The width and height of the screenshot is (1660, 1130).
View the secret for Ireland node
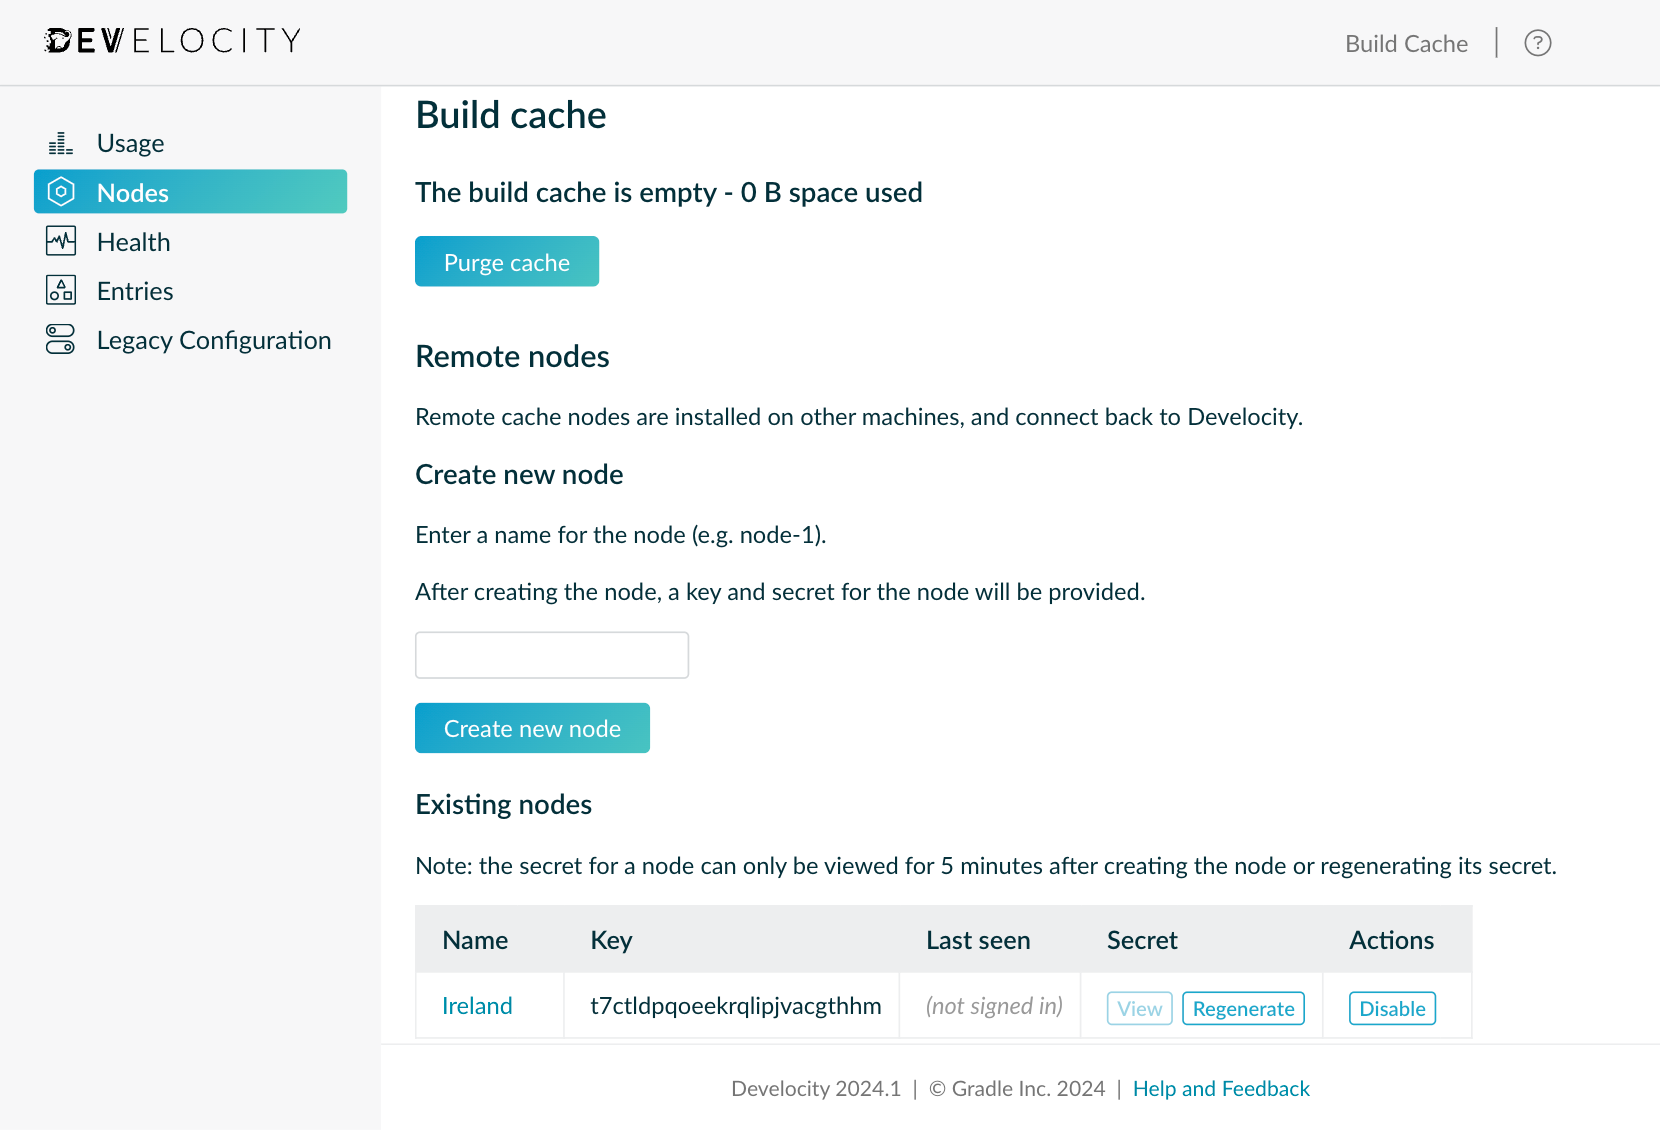[x=1139, y=1008]
